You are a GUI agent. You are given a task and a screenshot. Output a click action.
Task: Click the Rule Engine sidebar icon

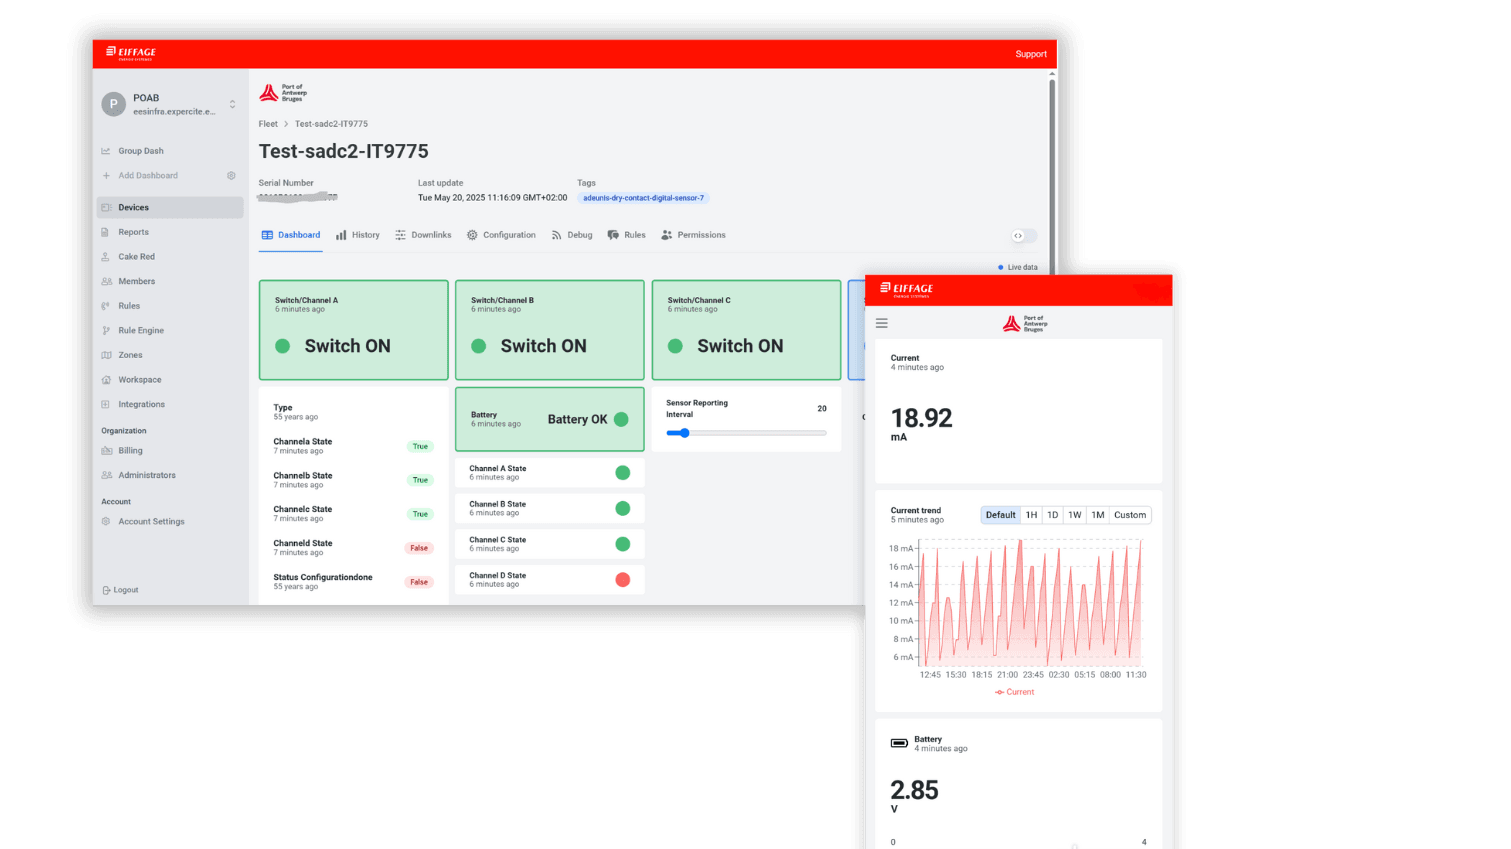(x=106, y=331)
